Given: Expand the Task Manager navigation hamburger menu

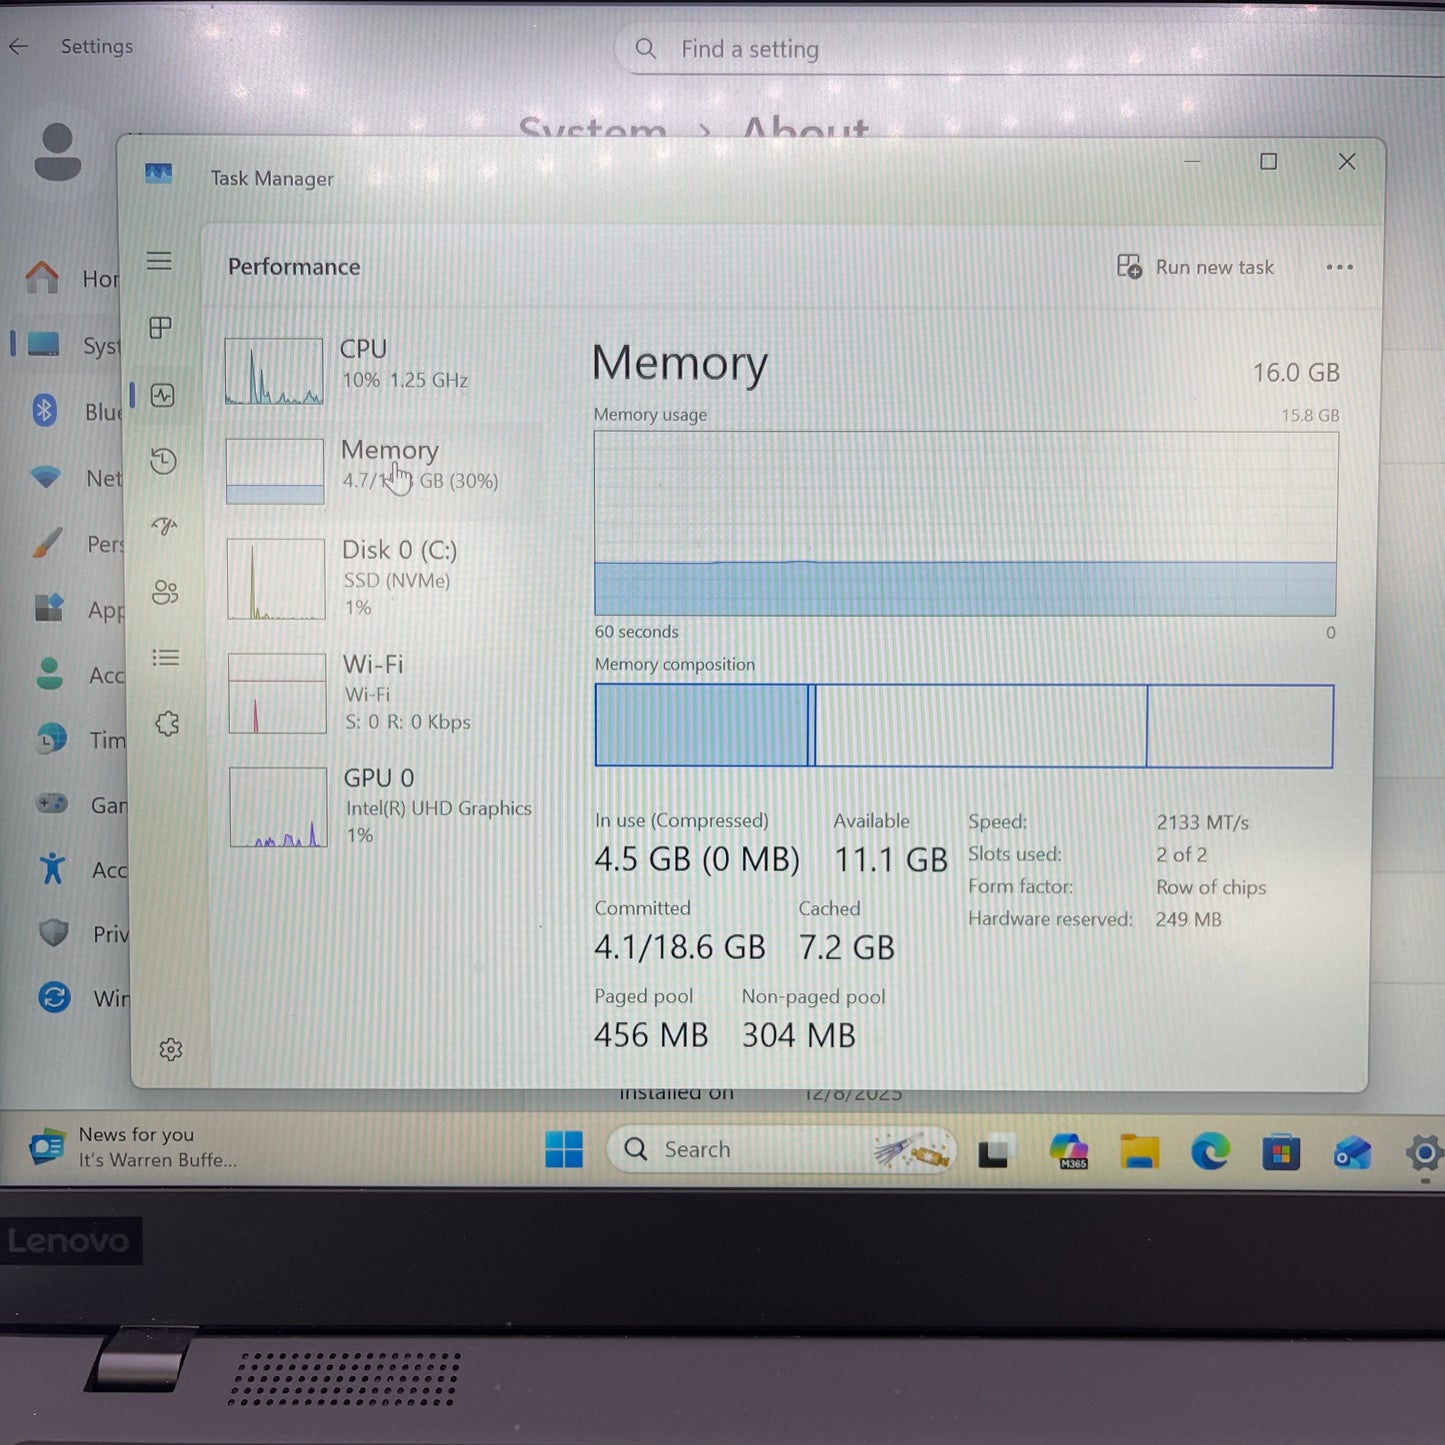Looking at the screenshot, I should point(159,261).
